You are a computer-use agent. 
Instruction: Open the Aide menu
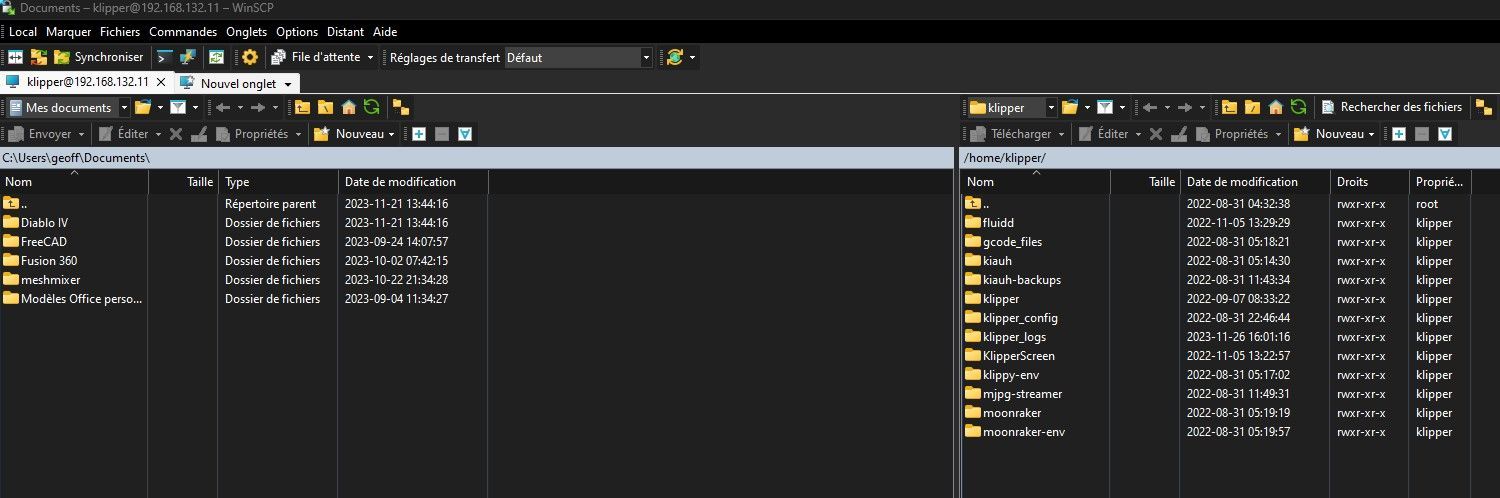[x=385, y=32]
